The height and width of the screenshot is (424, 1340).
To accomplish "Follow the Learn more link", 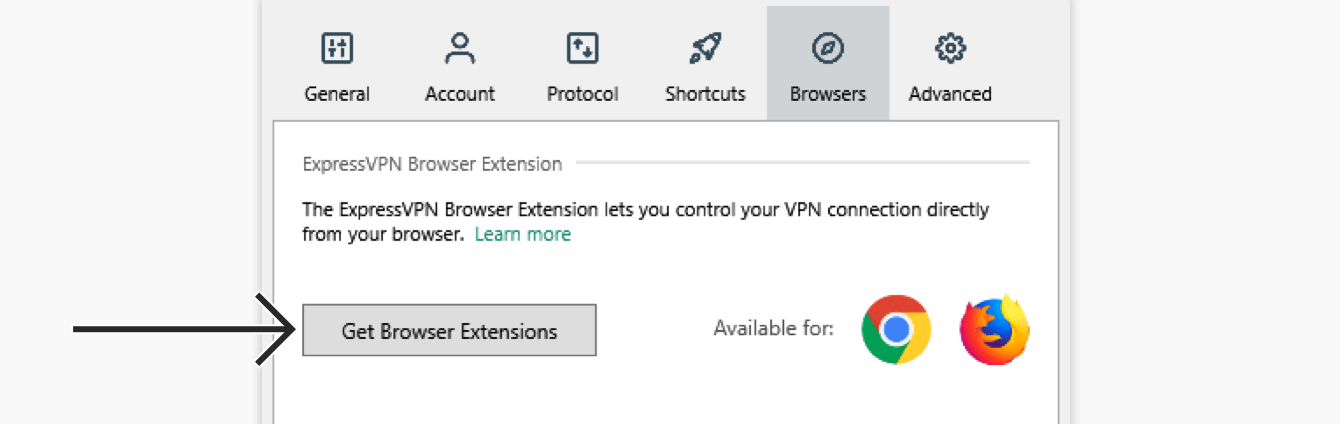I will click(523, 234).
